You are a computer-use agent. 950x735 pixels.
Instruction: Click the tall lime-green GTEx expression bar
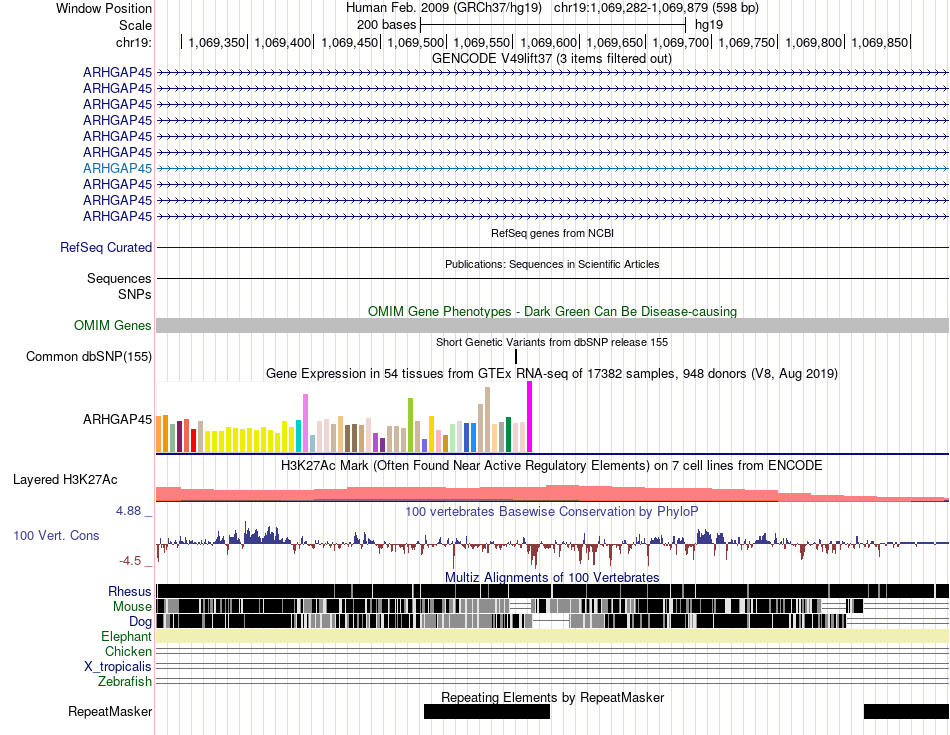pyautogui.click(x=410, y=425)
